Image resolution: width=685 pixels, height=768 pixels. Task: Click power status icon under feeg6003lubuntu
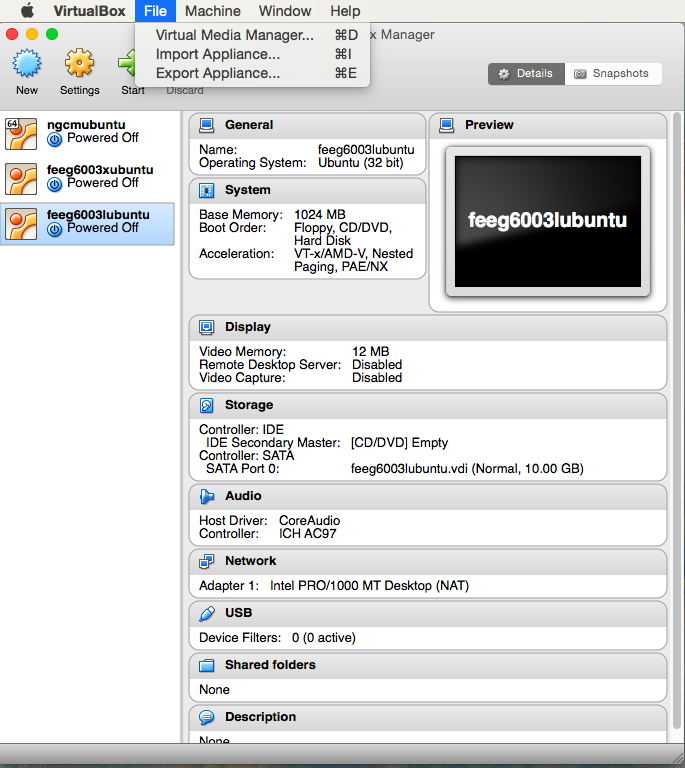pos(54,229)
